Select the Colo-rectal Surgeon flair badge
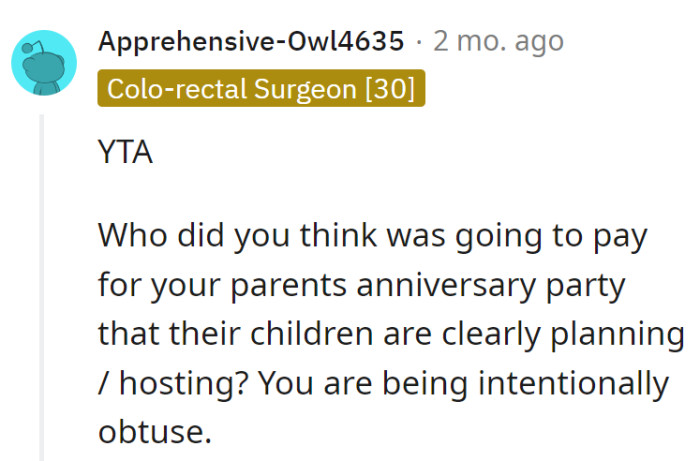The height and width of the screenshot is (461, 700). click(262, 89)
